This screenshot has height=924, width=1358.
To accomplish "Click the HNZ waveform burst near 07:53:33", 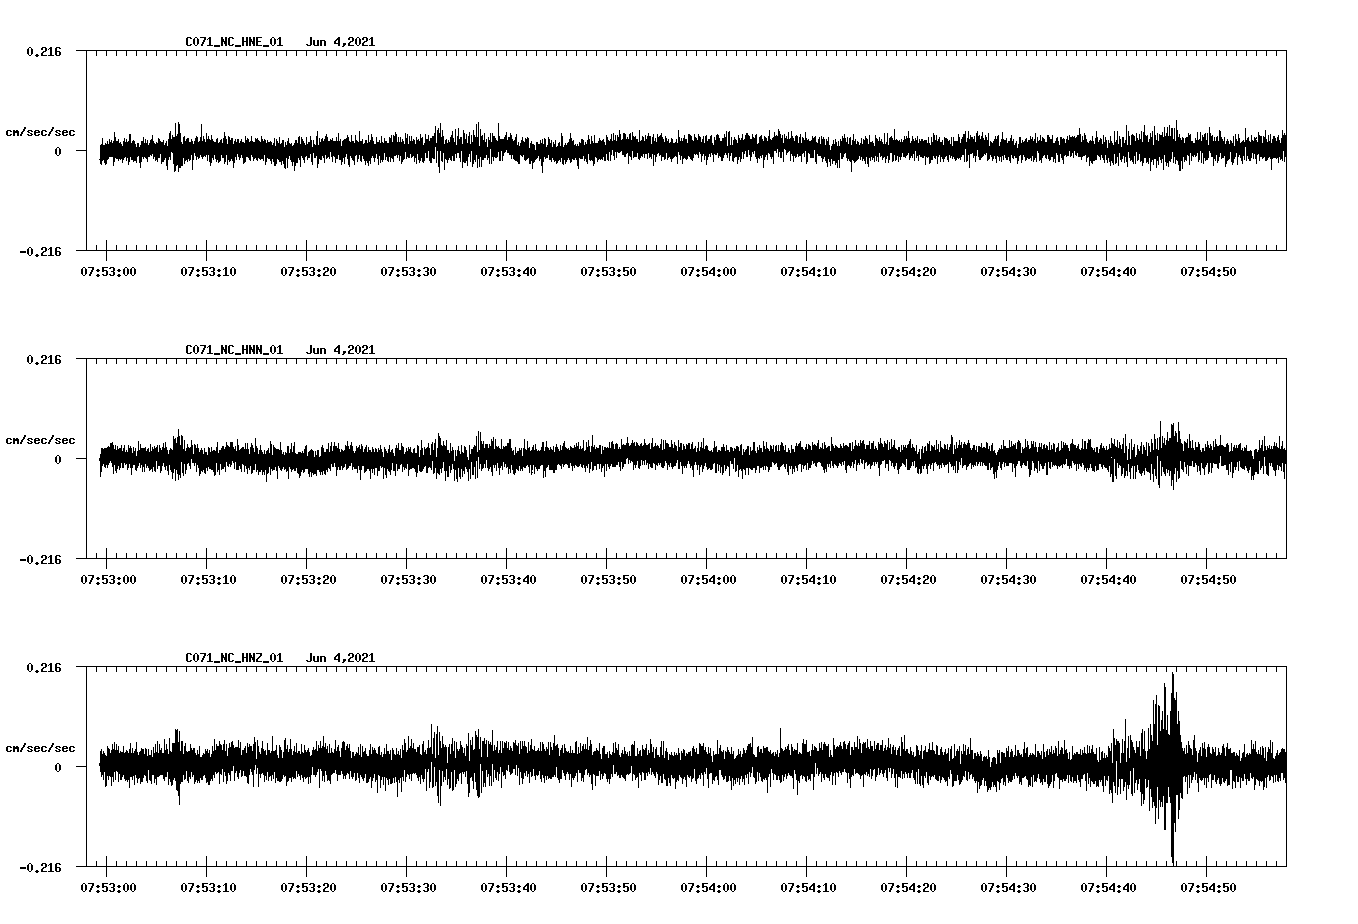I will pyautogui.click(x=436, y=765).
